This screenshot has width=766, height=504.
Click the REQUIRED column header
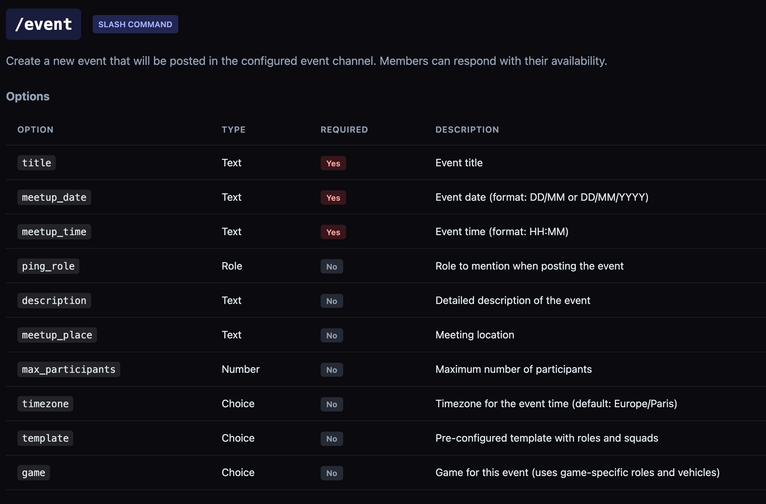(344, 130)
